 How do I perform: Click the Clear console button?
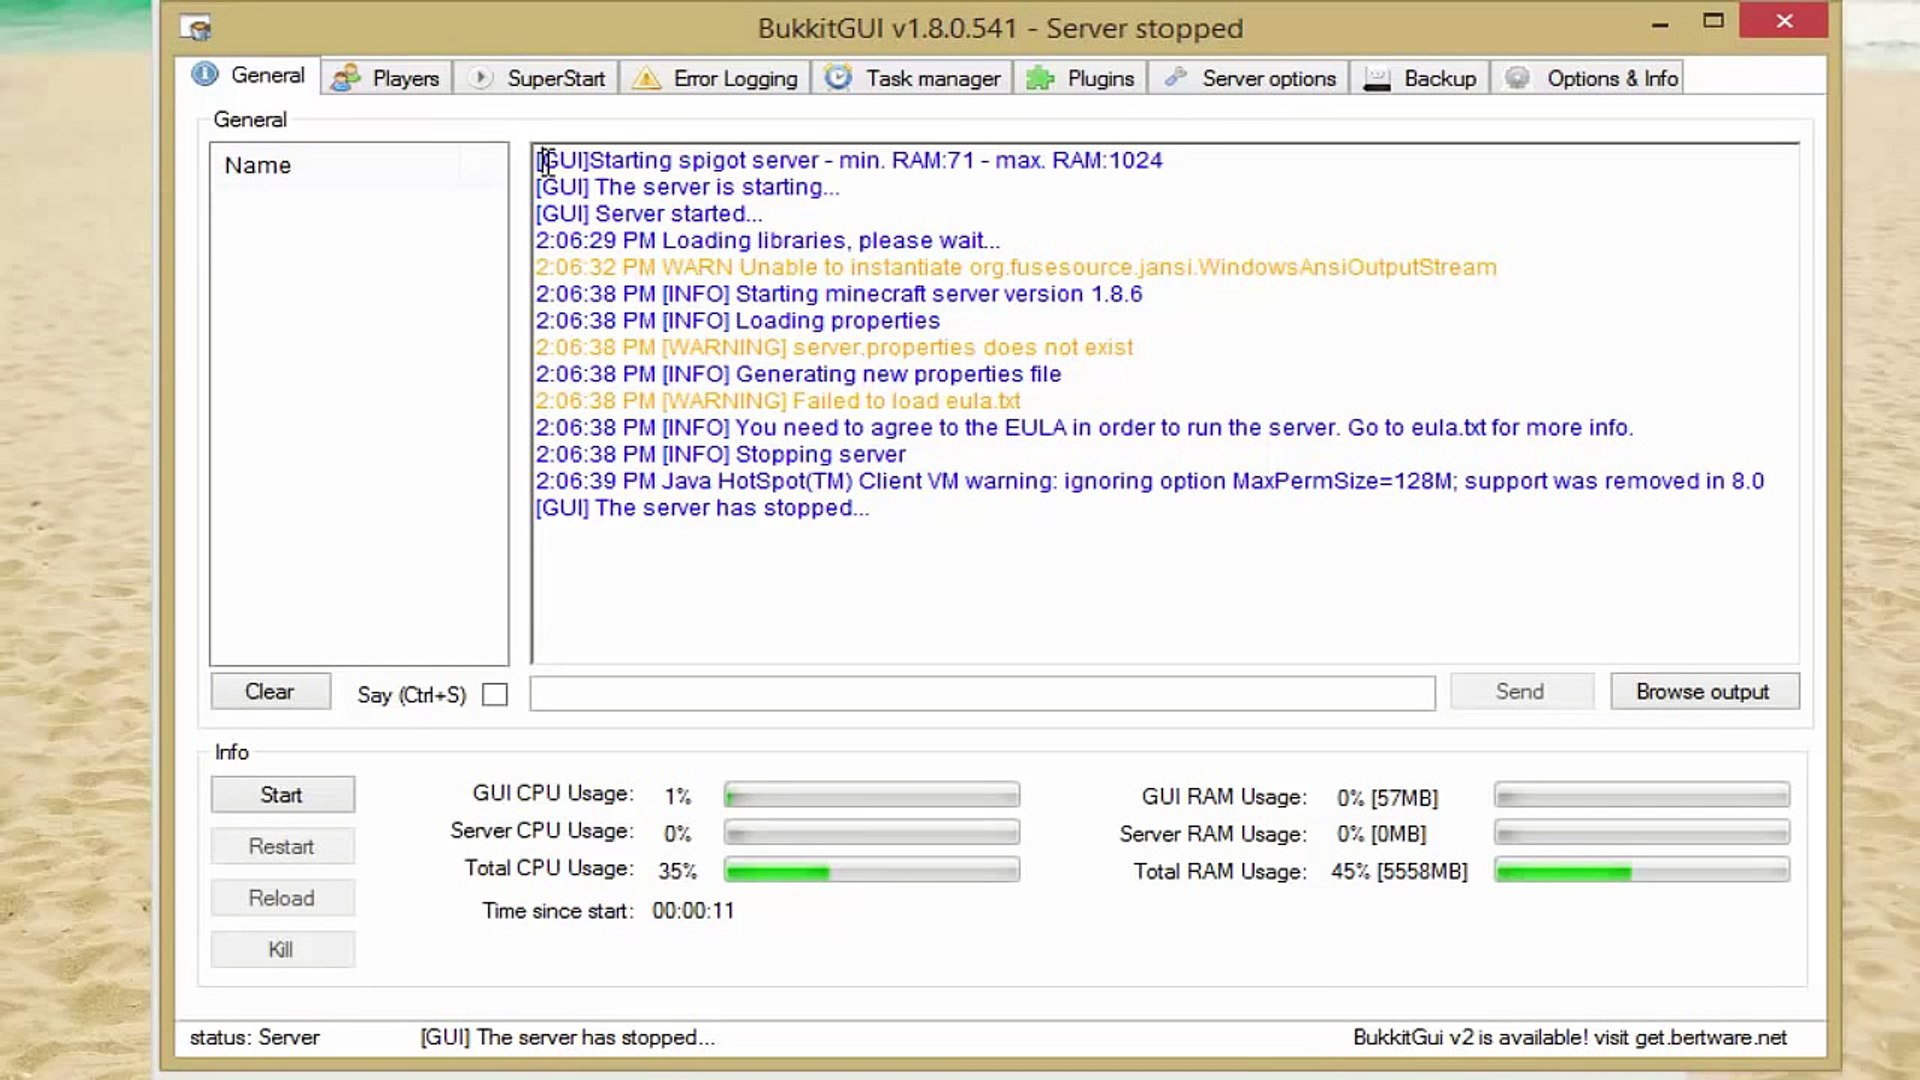pos(270,691)
